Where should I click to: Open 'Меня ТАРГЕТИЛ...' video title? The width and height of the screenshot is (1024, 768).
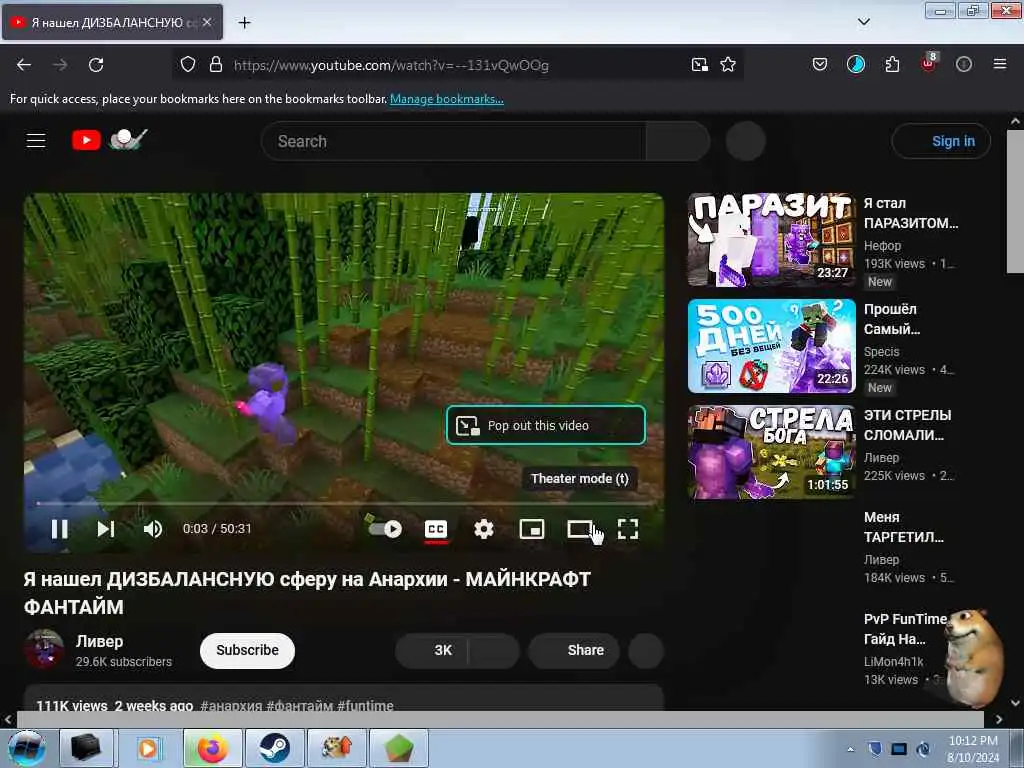[903, 527]
